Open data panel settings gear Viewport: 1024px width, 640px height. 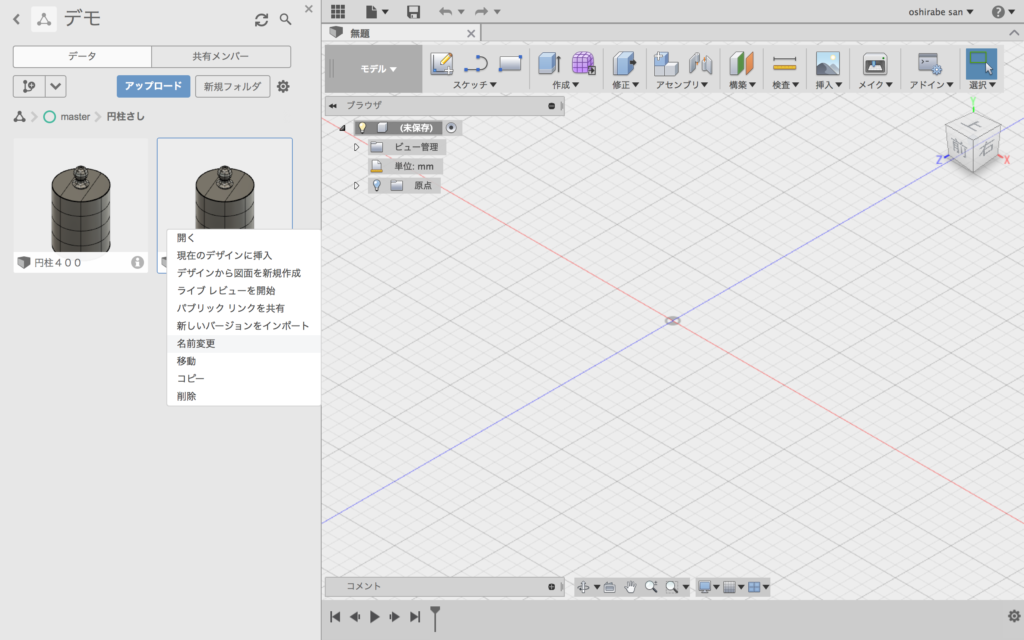pyautogui.click(x=283, y=86)
